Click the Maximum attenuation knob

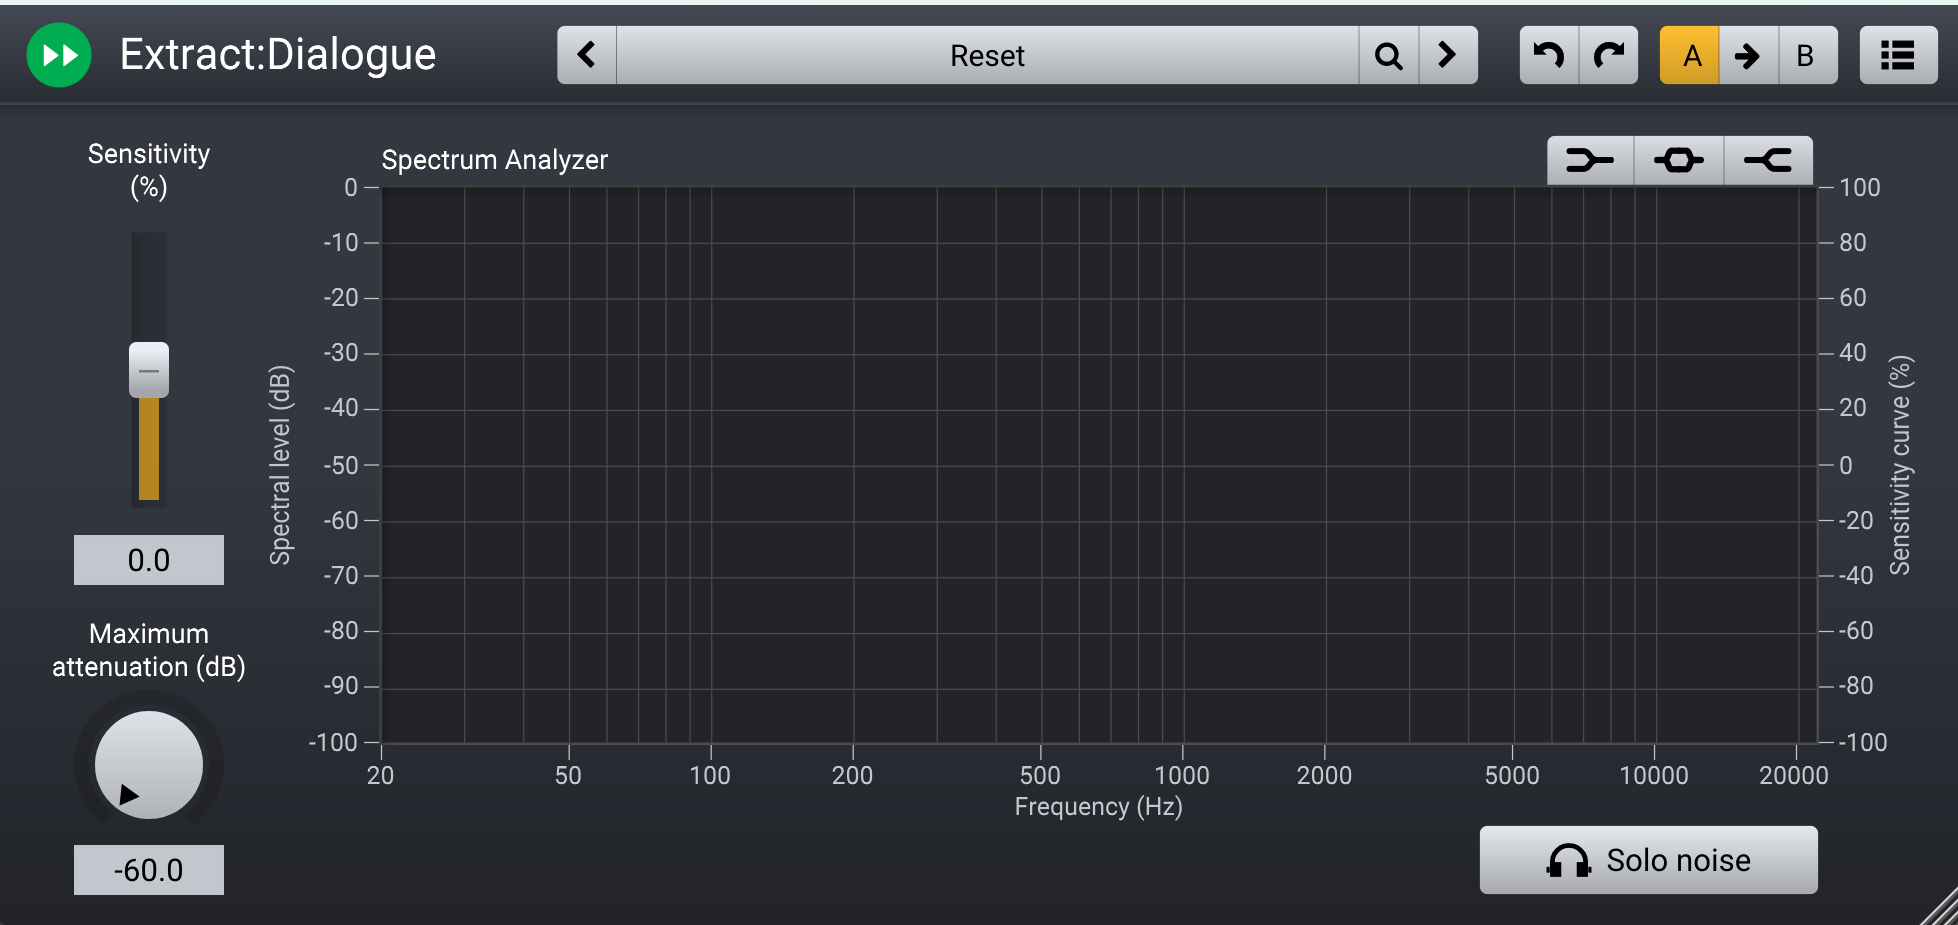(x=149, y=765)
